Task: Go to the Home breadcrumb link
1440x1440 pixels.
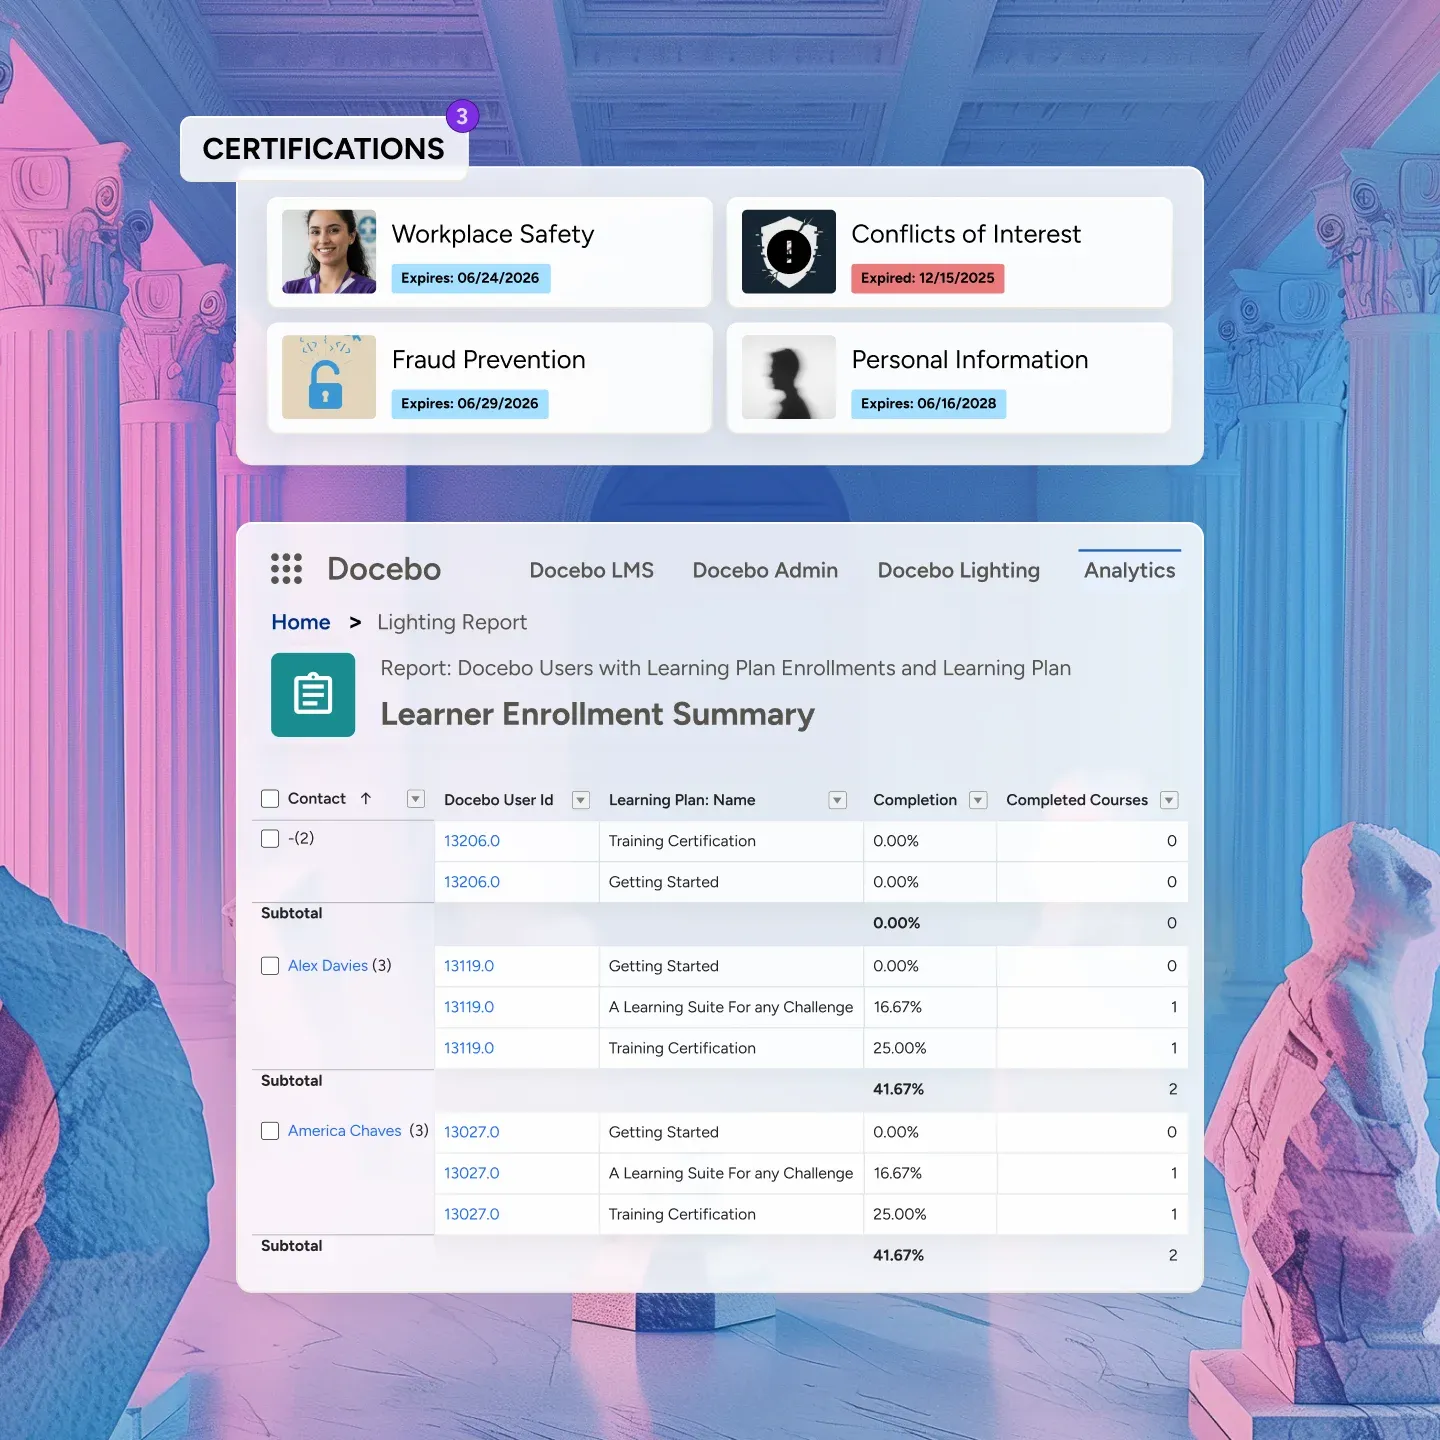Action: coord(300,622)
